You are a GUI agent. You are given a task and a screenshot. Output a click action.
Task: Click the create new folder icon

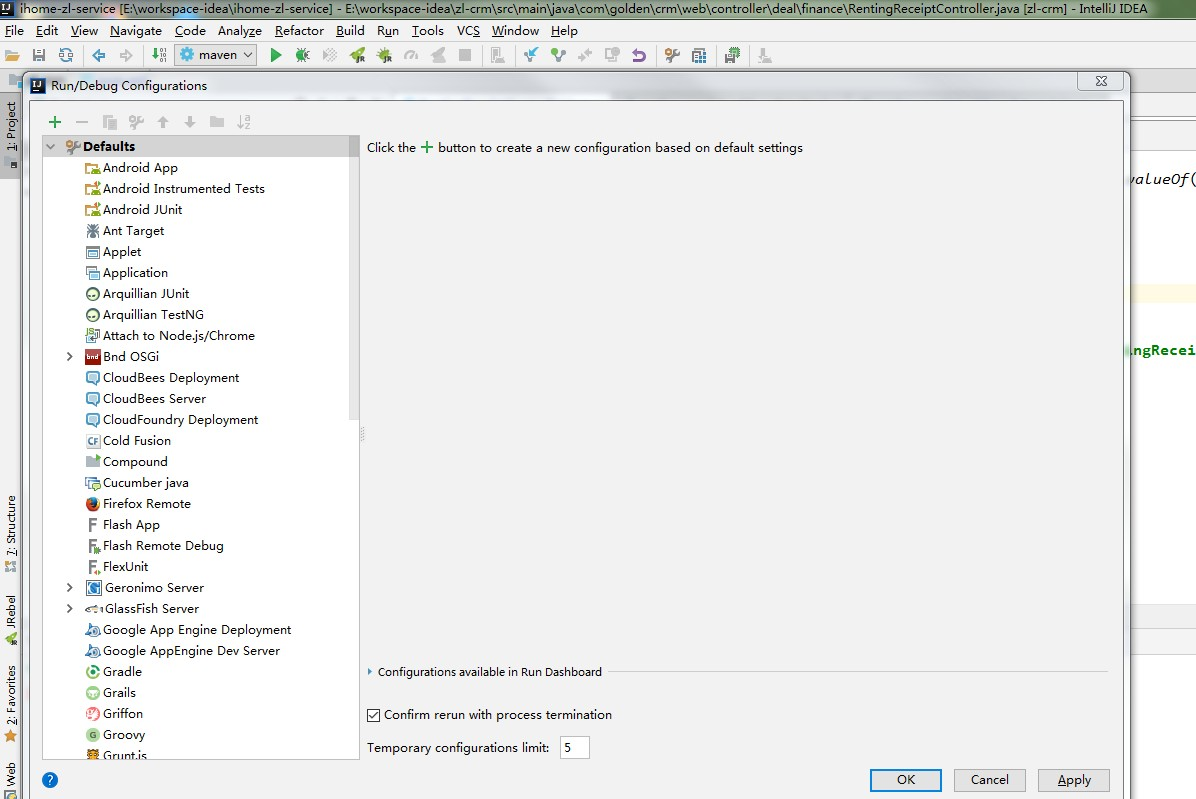point(217,122)
